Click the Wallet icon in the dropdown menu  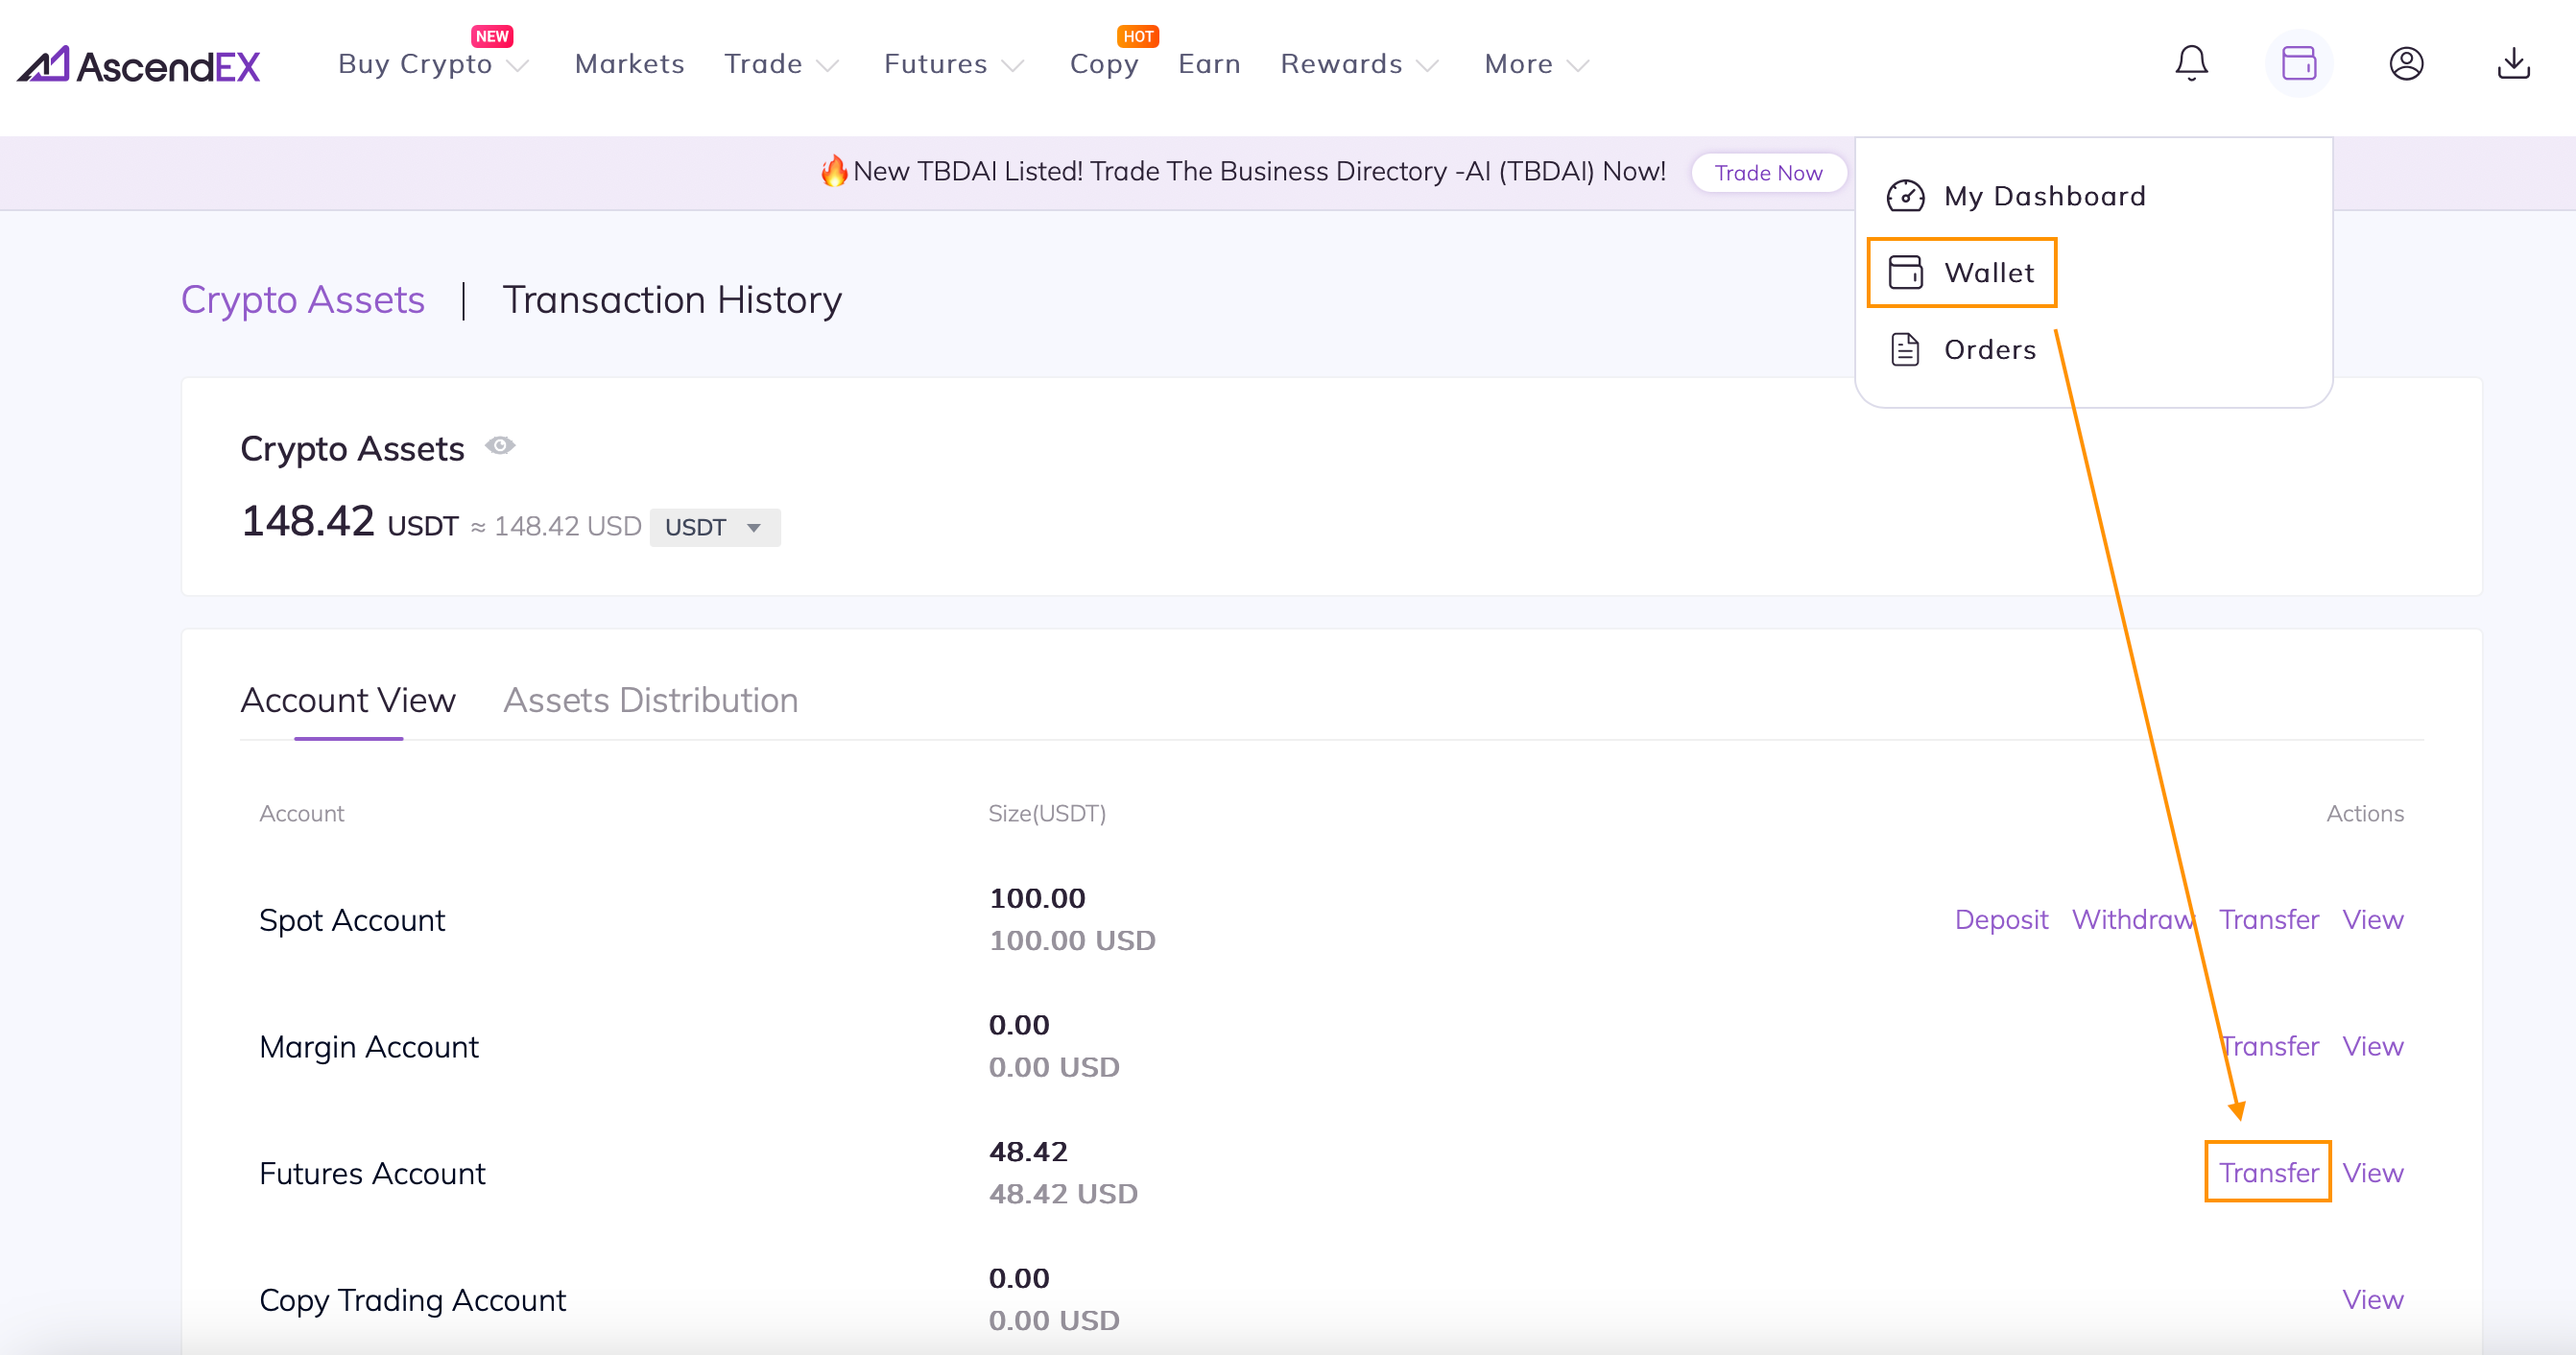pyautogui.click(x=1905, y=272)
